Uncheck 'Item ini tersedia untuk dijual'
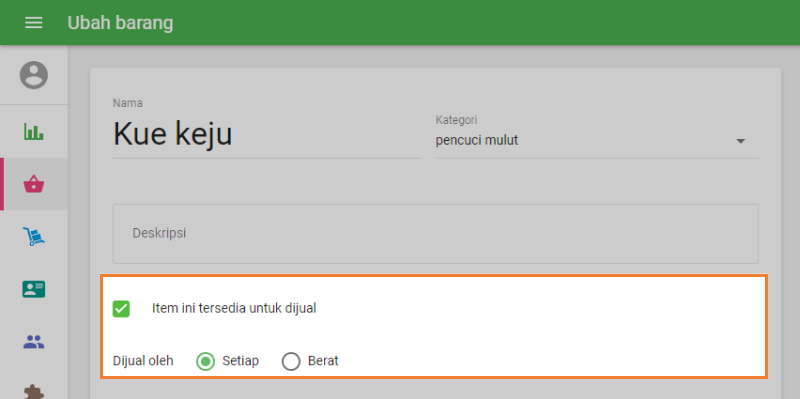The height and width of the screenshot is (399, 800). point(121,309)
